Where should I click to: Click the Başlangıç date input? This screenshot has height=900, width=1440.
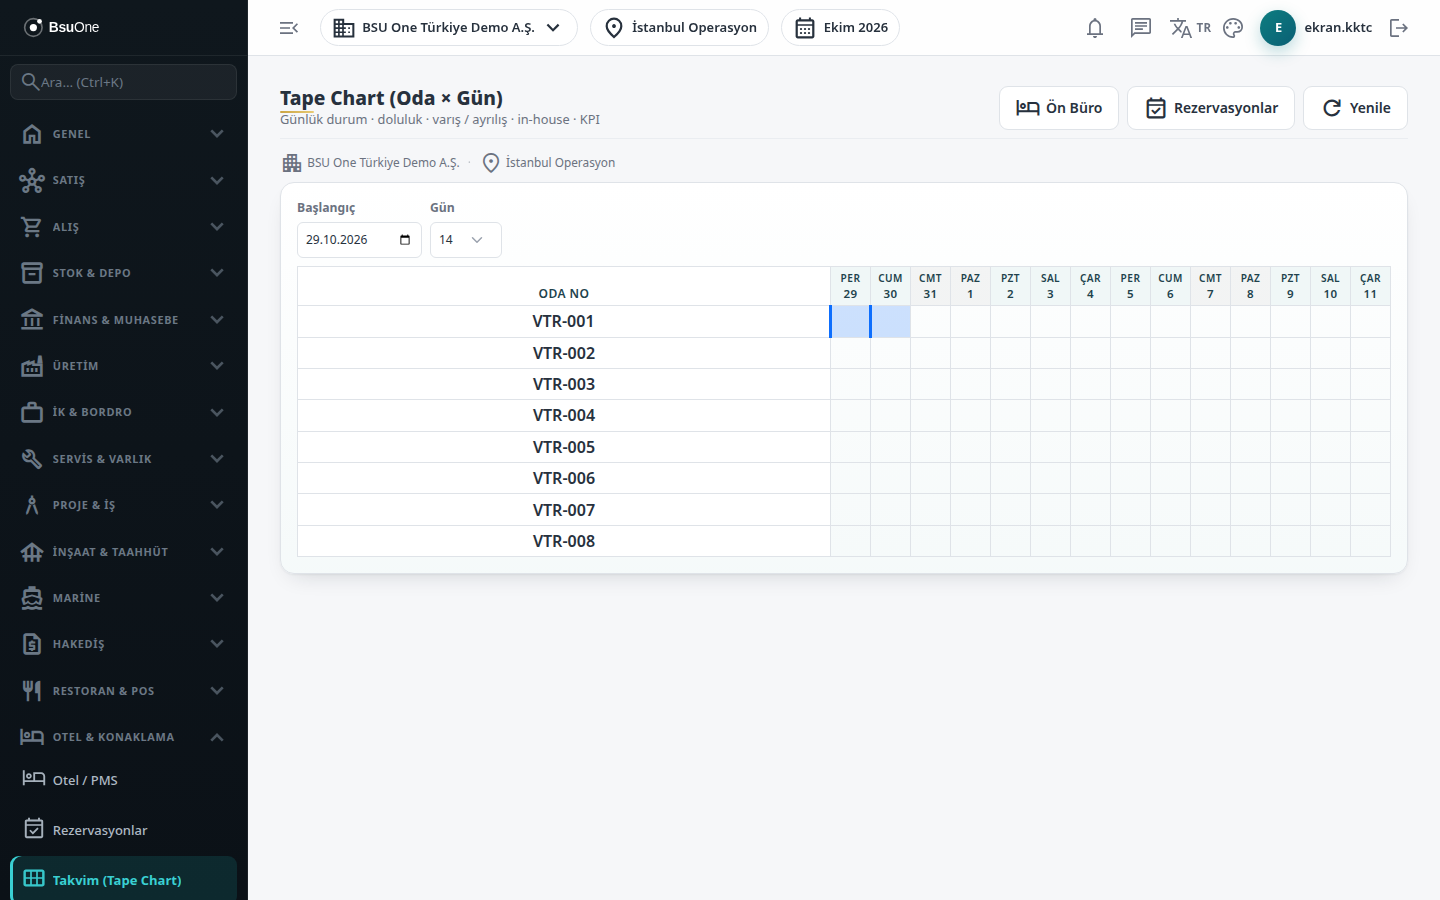(x=359, y=240)
